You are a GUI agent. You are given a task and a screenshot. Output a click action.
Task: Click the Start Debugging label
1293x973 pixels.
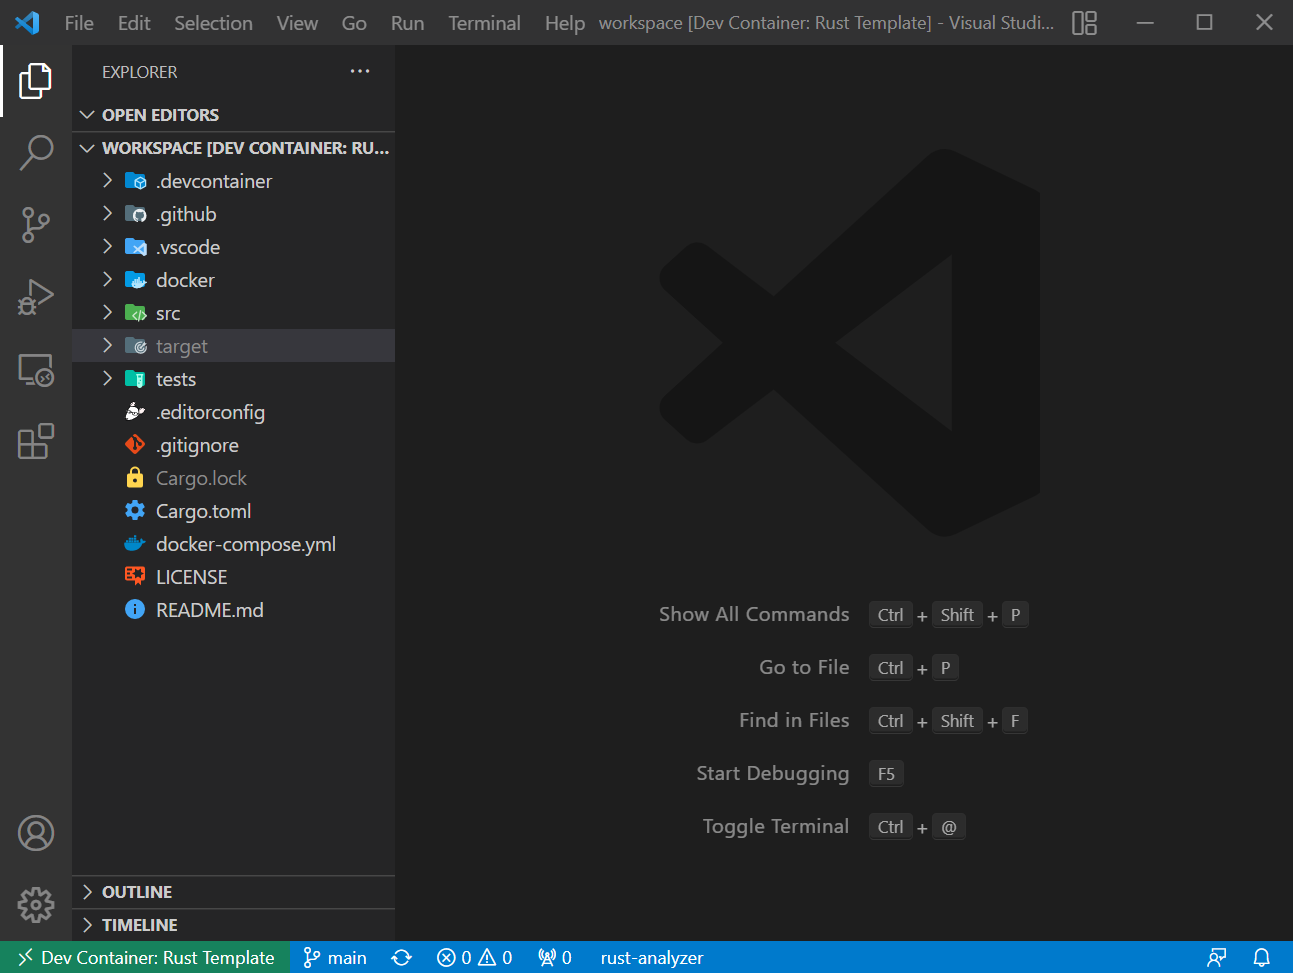(773, 774)
